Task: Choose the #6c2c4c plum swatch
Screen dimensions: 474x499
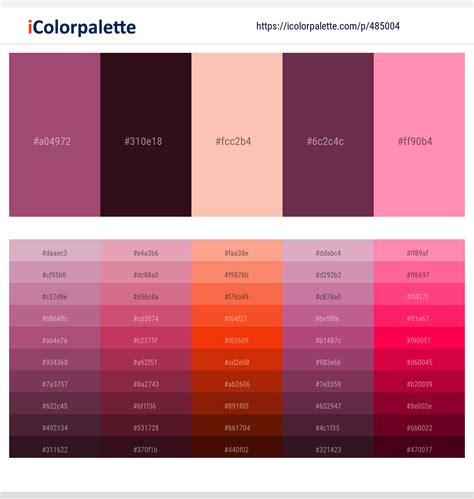Action: click(x=328, y=135)
